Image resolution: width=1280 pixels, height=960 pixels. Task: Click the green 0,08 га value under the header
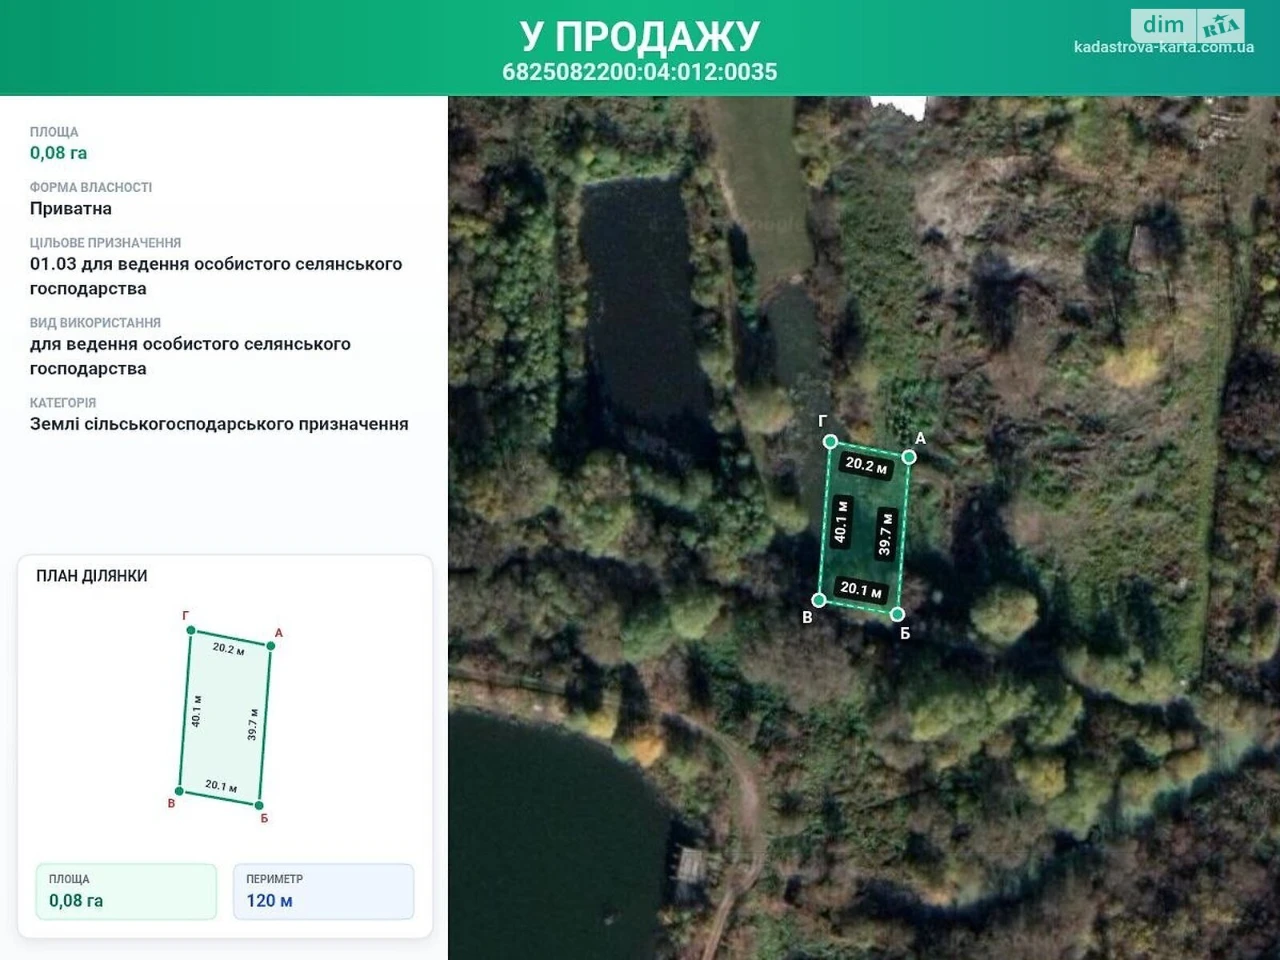(58, 153)
